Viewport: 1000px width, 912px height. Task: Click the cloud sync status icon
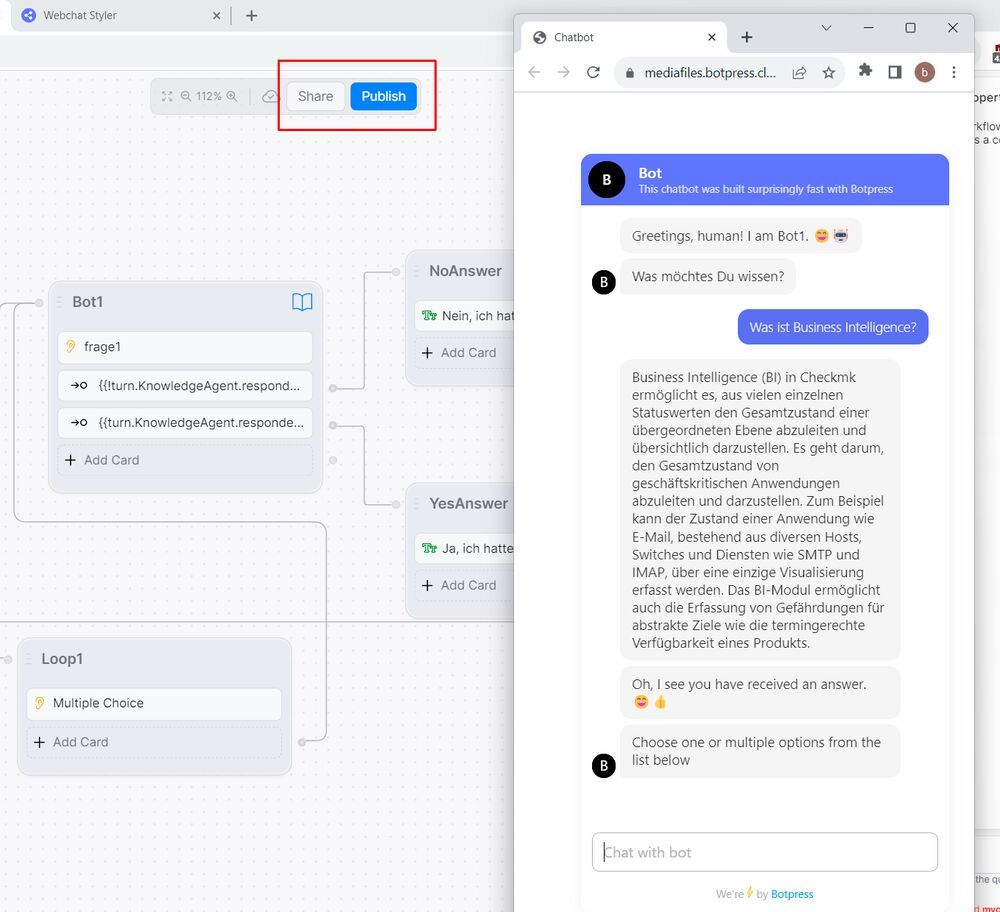tap(269, 96)
